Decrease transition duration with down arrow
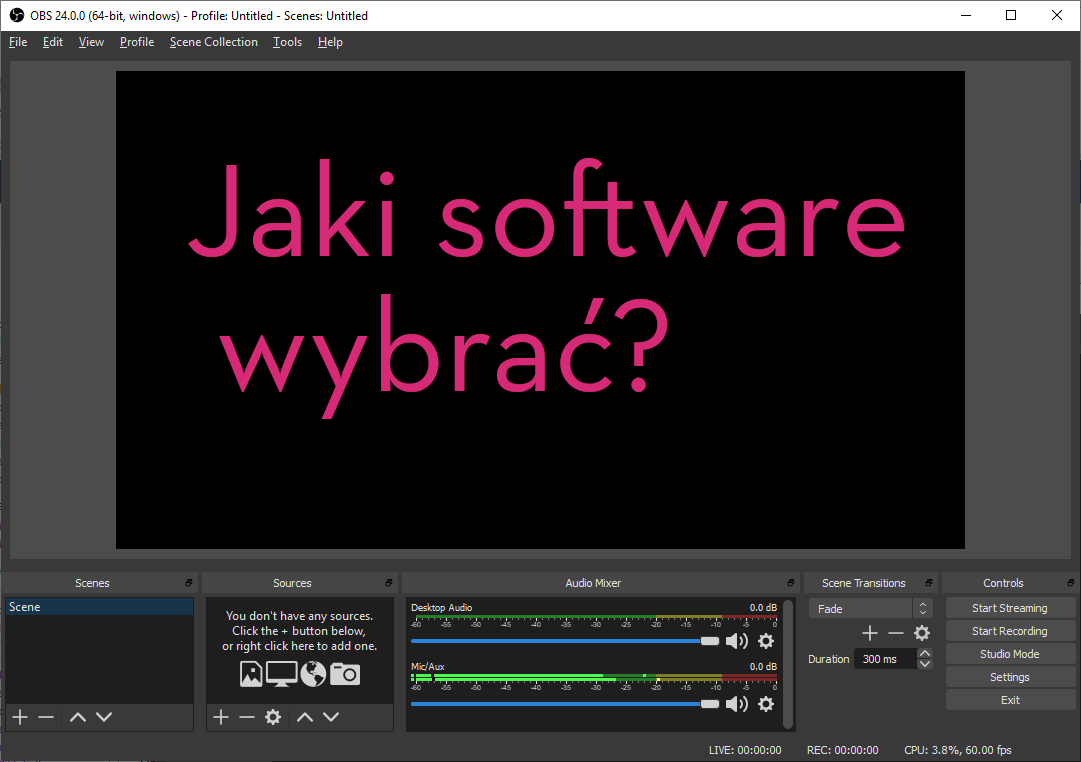 [x=925, y=664]
